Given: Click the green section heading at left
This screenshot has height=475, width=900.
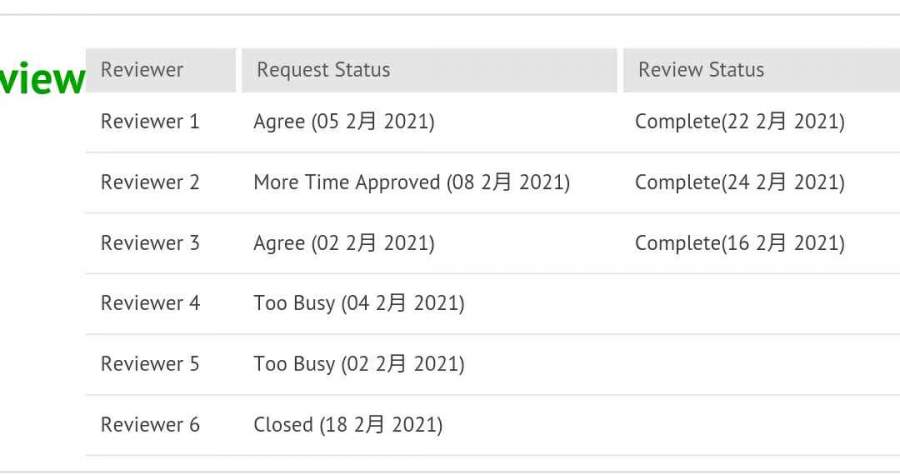Looking at the screenshot, I should [x=42, y=79].
